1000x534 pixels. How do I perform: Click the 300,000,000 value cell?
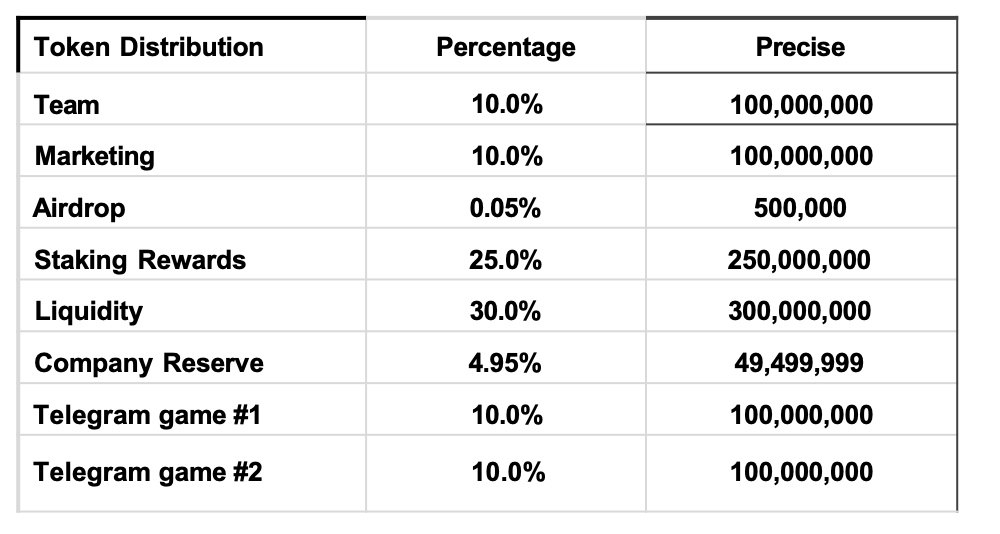click(x=801, y=306)
